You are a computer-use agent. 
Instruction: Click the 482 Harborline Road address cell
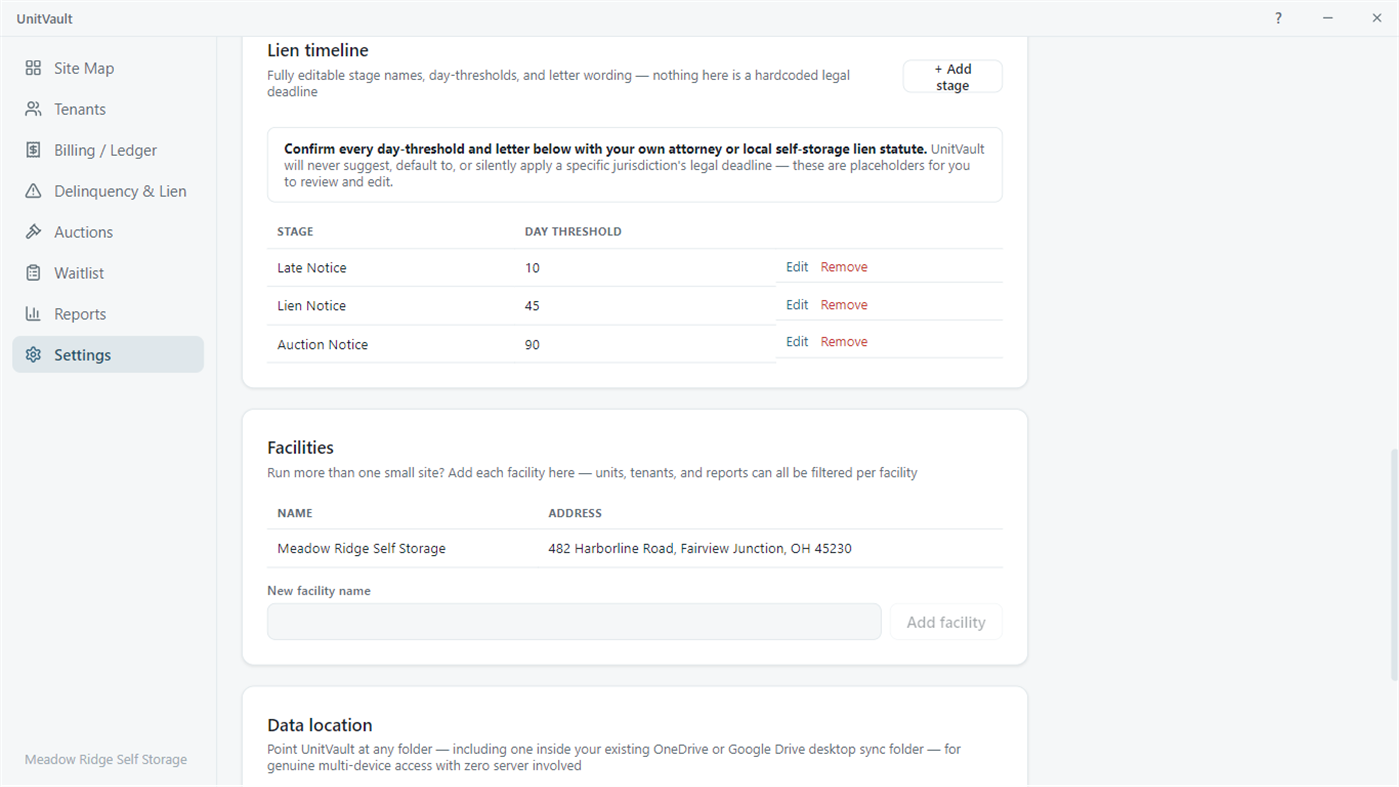click(700, 548)
